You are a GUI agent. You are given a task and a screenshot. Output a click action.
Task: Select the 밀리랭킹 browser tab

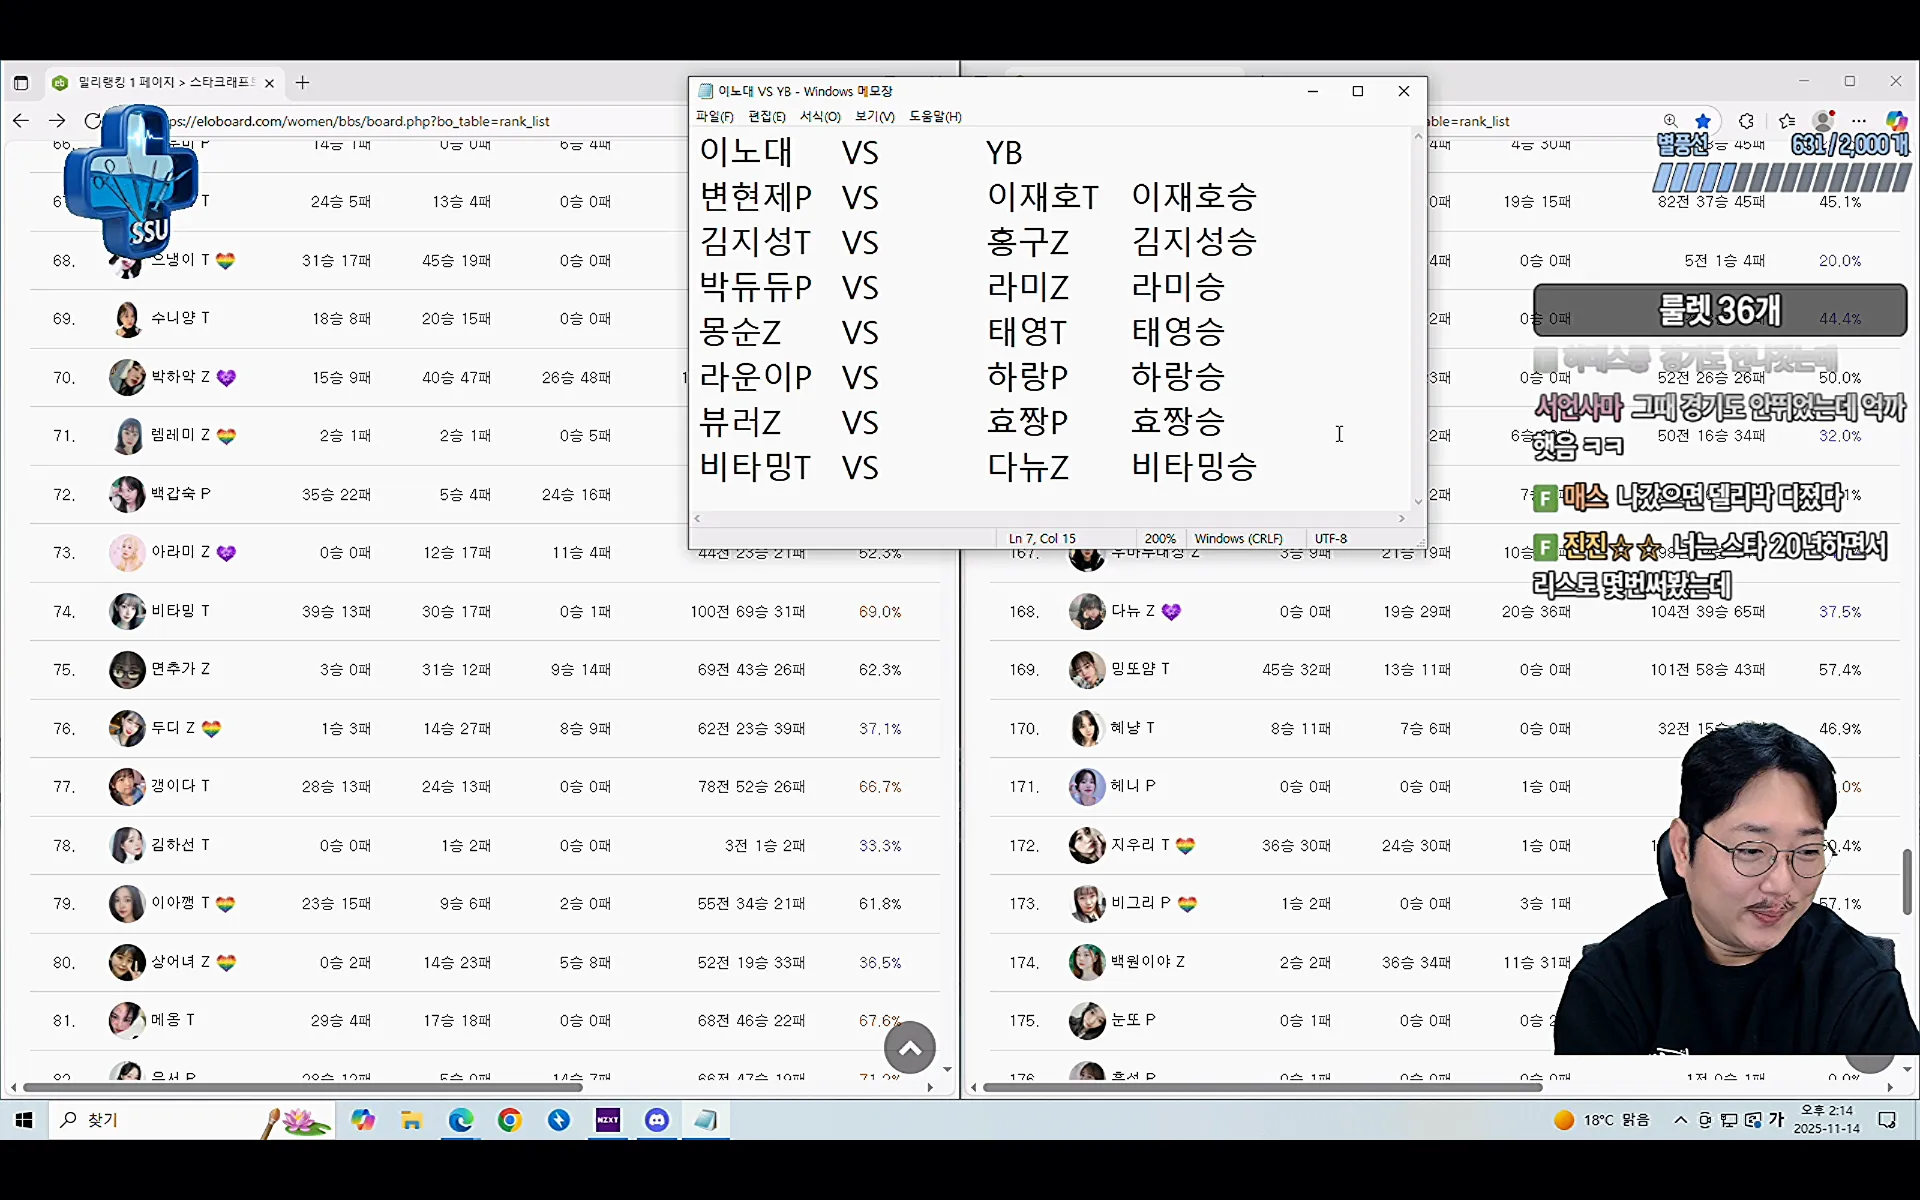click(160, 83)
